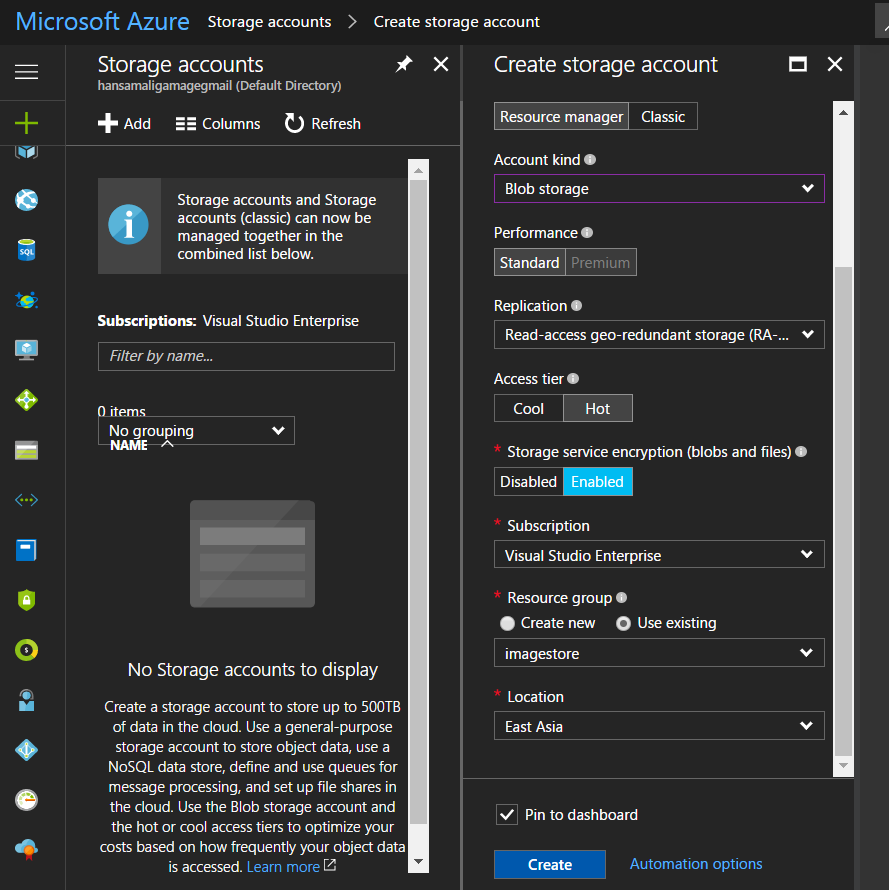Click Create storage account breadcrumb
The image size is (889, 890).
[x=456, y=22]
